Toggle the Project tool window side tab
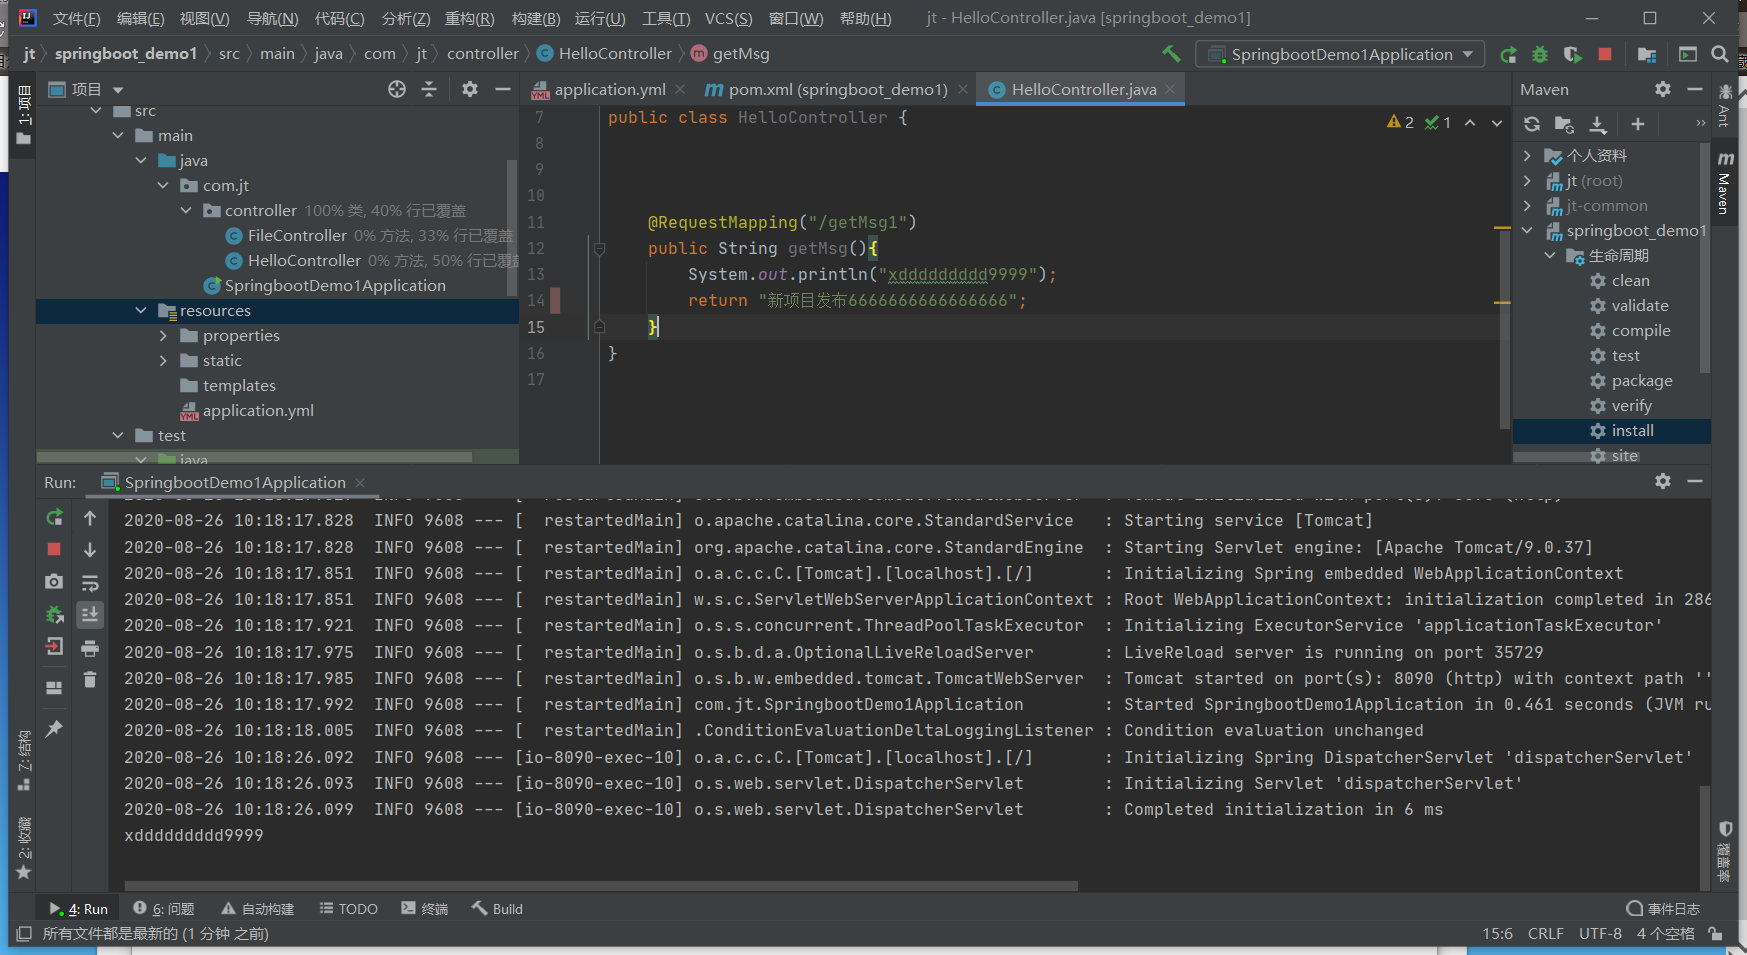This screenshot has height=955, width=1747. pos(23,115)
